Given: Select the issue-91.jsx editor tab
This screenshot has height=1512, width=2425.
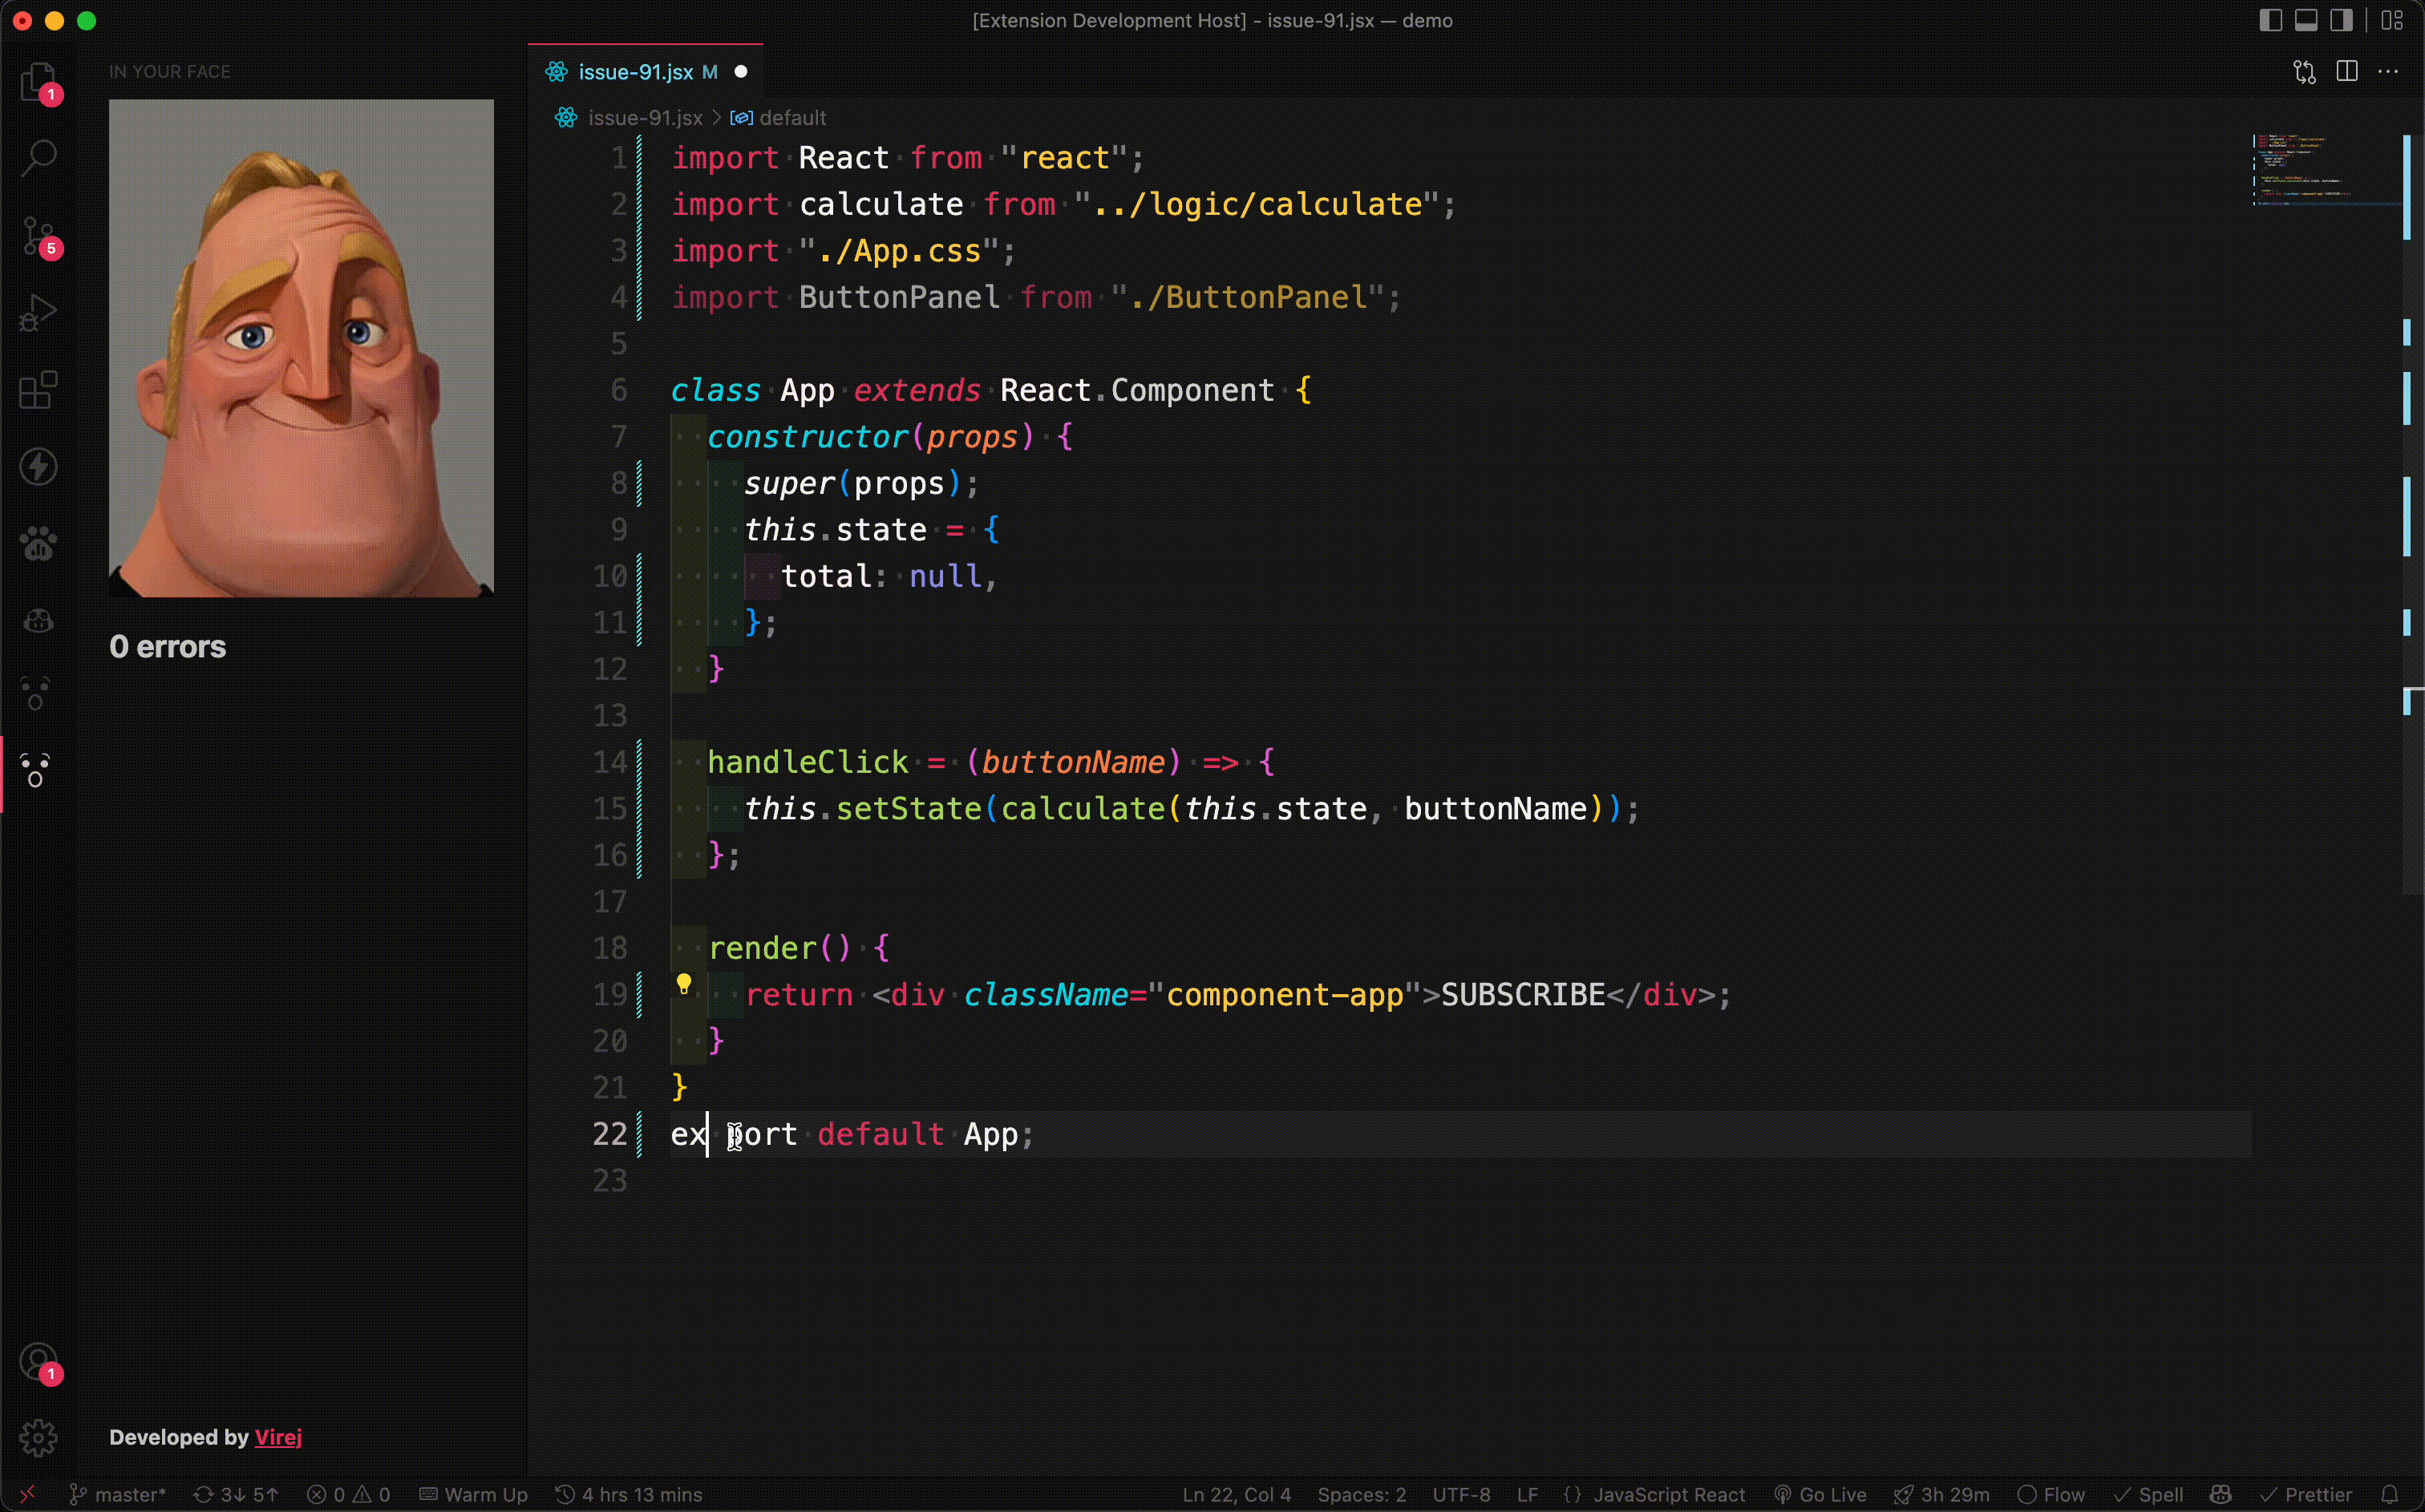Looking at the screenshot, I should 635,72.
